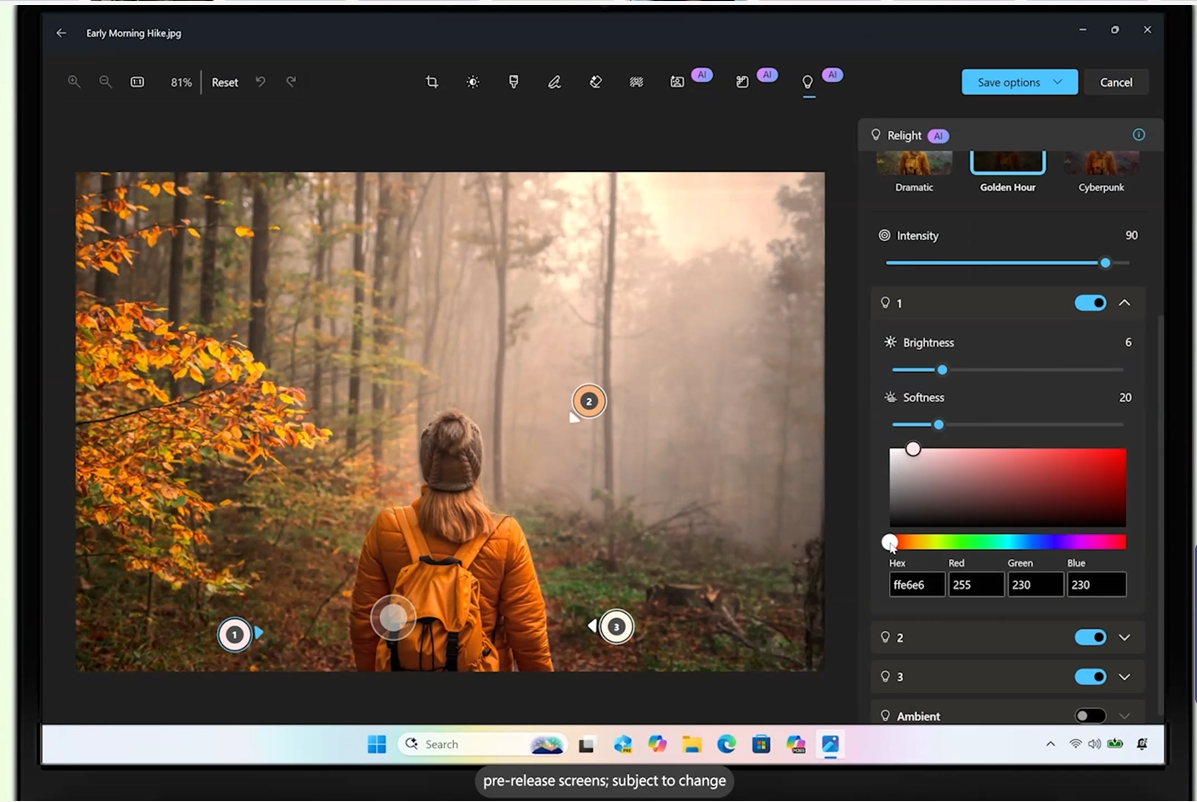1197x802 pixels.
Task: Click the Reset button
Action: 224,82
